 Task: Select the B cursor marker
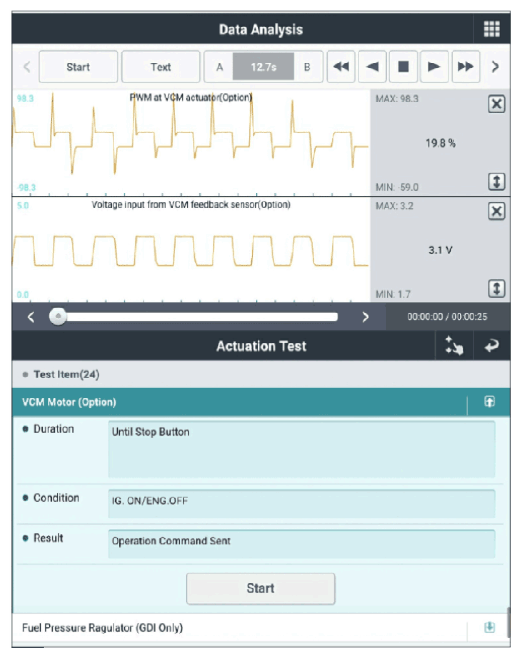(308, 67)
